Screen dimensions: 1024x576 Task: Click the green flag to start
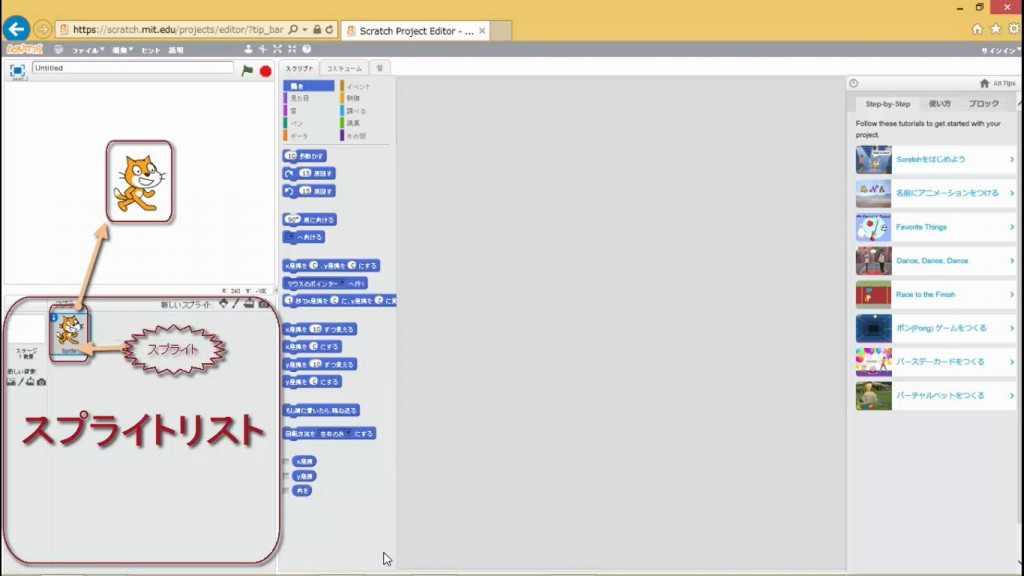coord(247,71)
